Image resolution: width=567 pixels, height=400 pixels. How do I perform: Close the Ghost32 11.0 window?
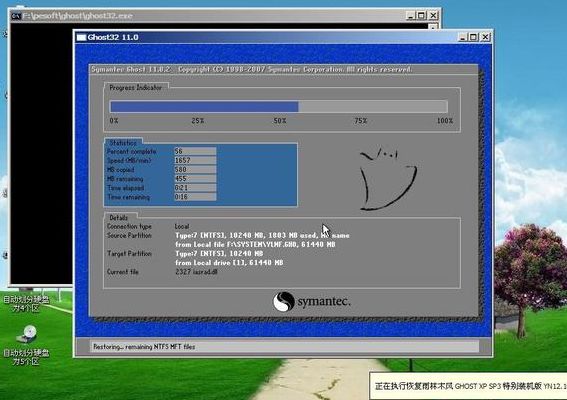click(485, 37)
